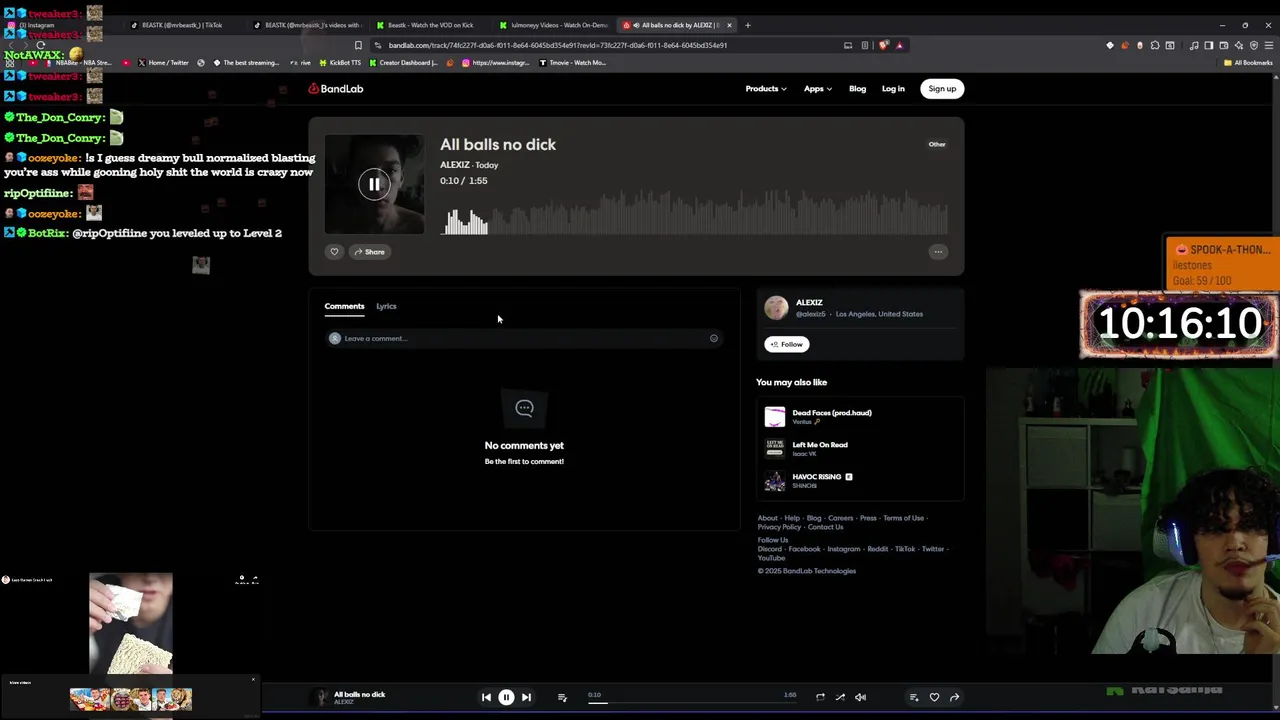Click the track title in the bottom player
The image size is (1280, 720).
(359, 694)
